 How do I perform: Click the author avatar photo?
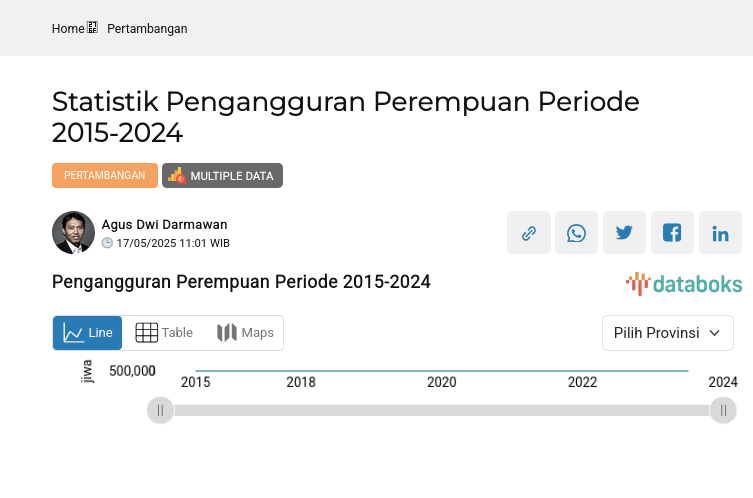click(x=73, y=232)
